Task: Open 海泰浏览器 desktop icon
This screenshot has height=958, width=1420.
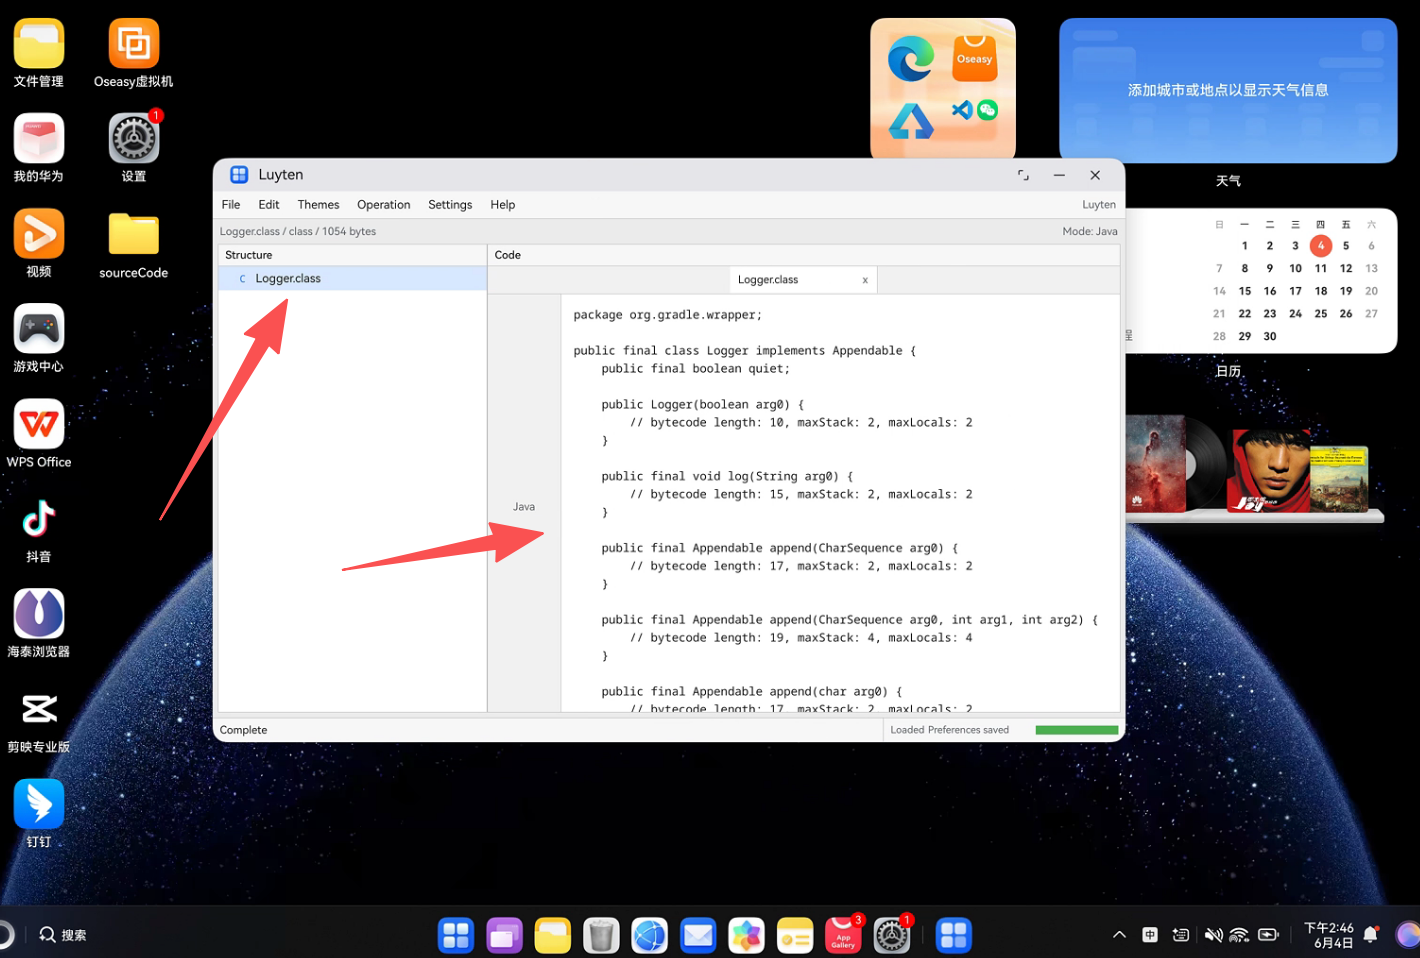Action: [x=39, y=624]
